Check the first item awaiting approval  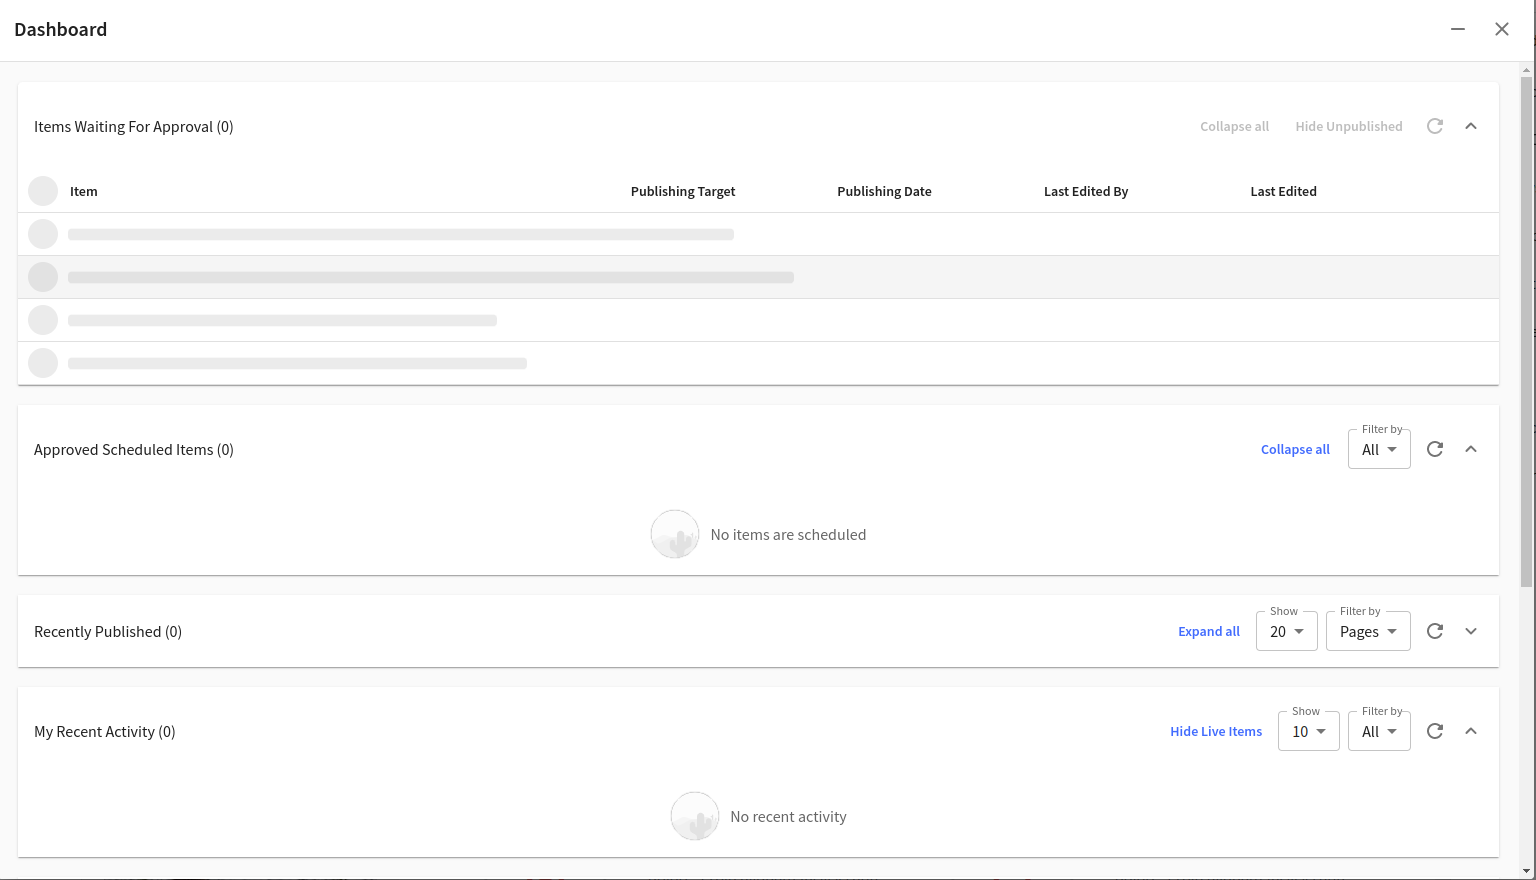(x=43, y=233)
